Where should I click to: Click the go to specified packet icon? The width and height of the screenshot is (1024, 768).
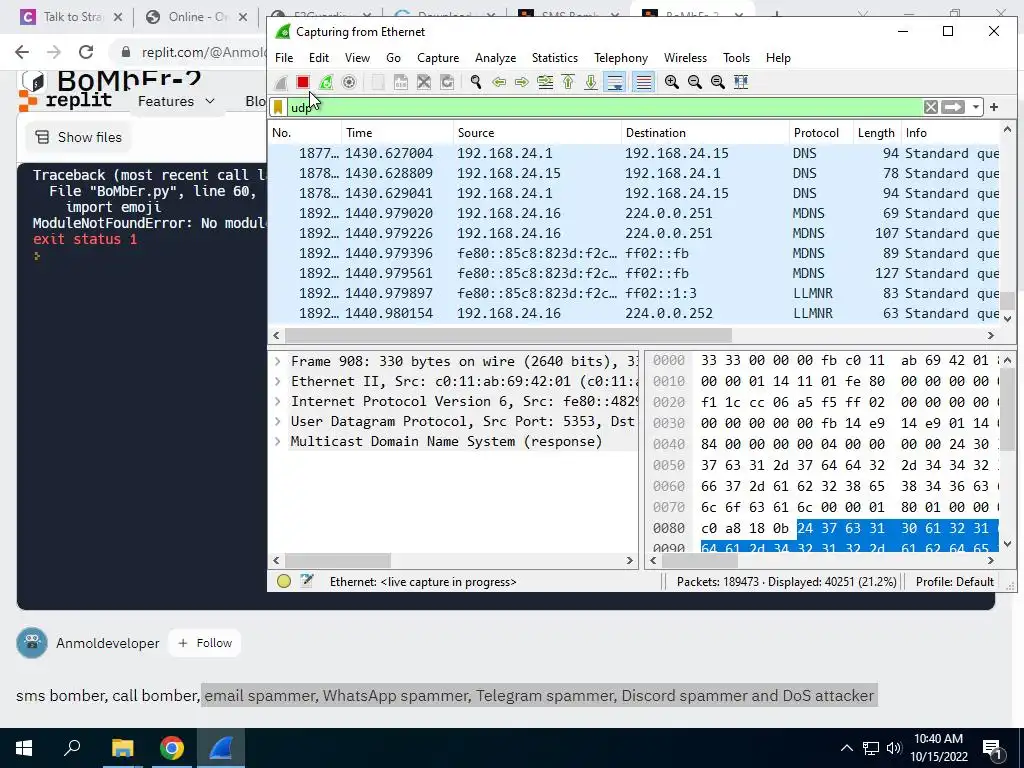(x=545, y=82)
